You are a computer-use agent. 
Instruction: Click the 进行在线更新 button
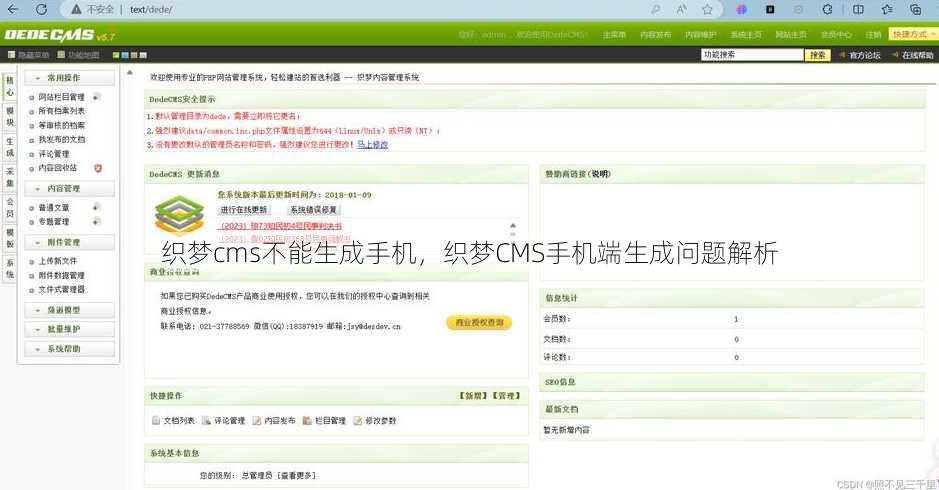tap(244, 210)
